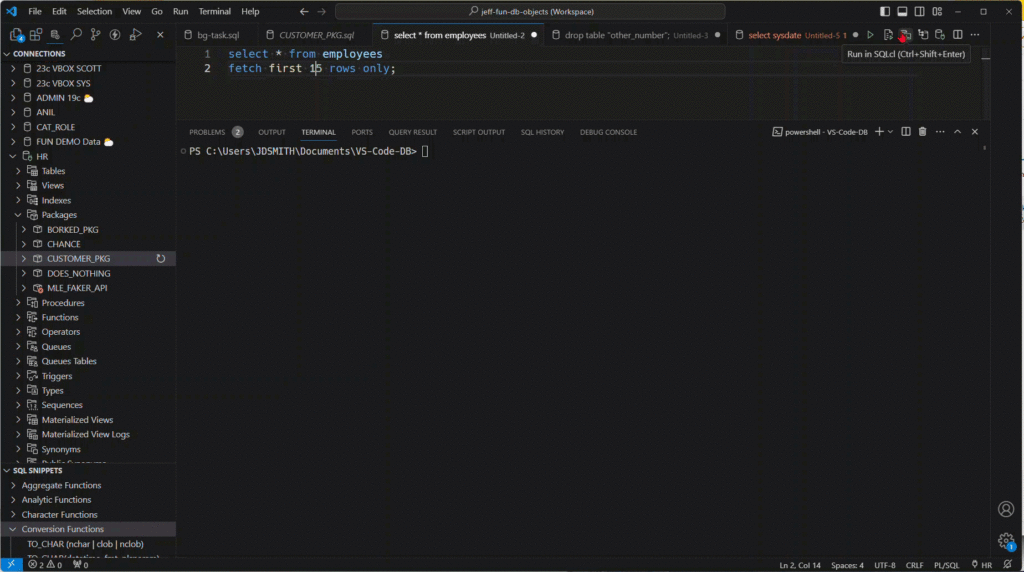Open the File menu
This screenshot has width=1024, height=572.
(x=35, y=12)
